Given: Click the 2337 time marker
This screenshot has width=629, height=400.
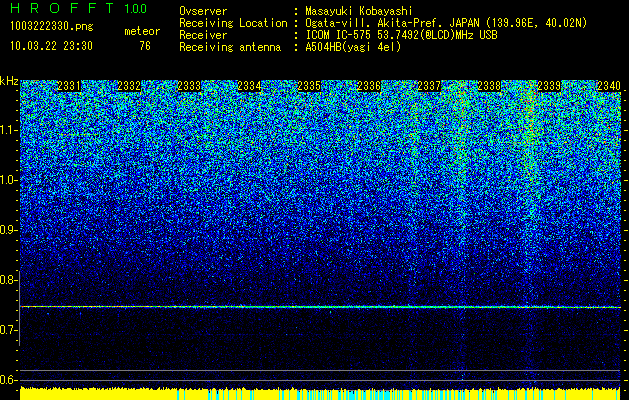Looking at the screenshot, I should (429, 86).
